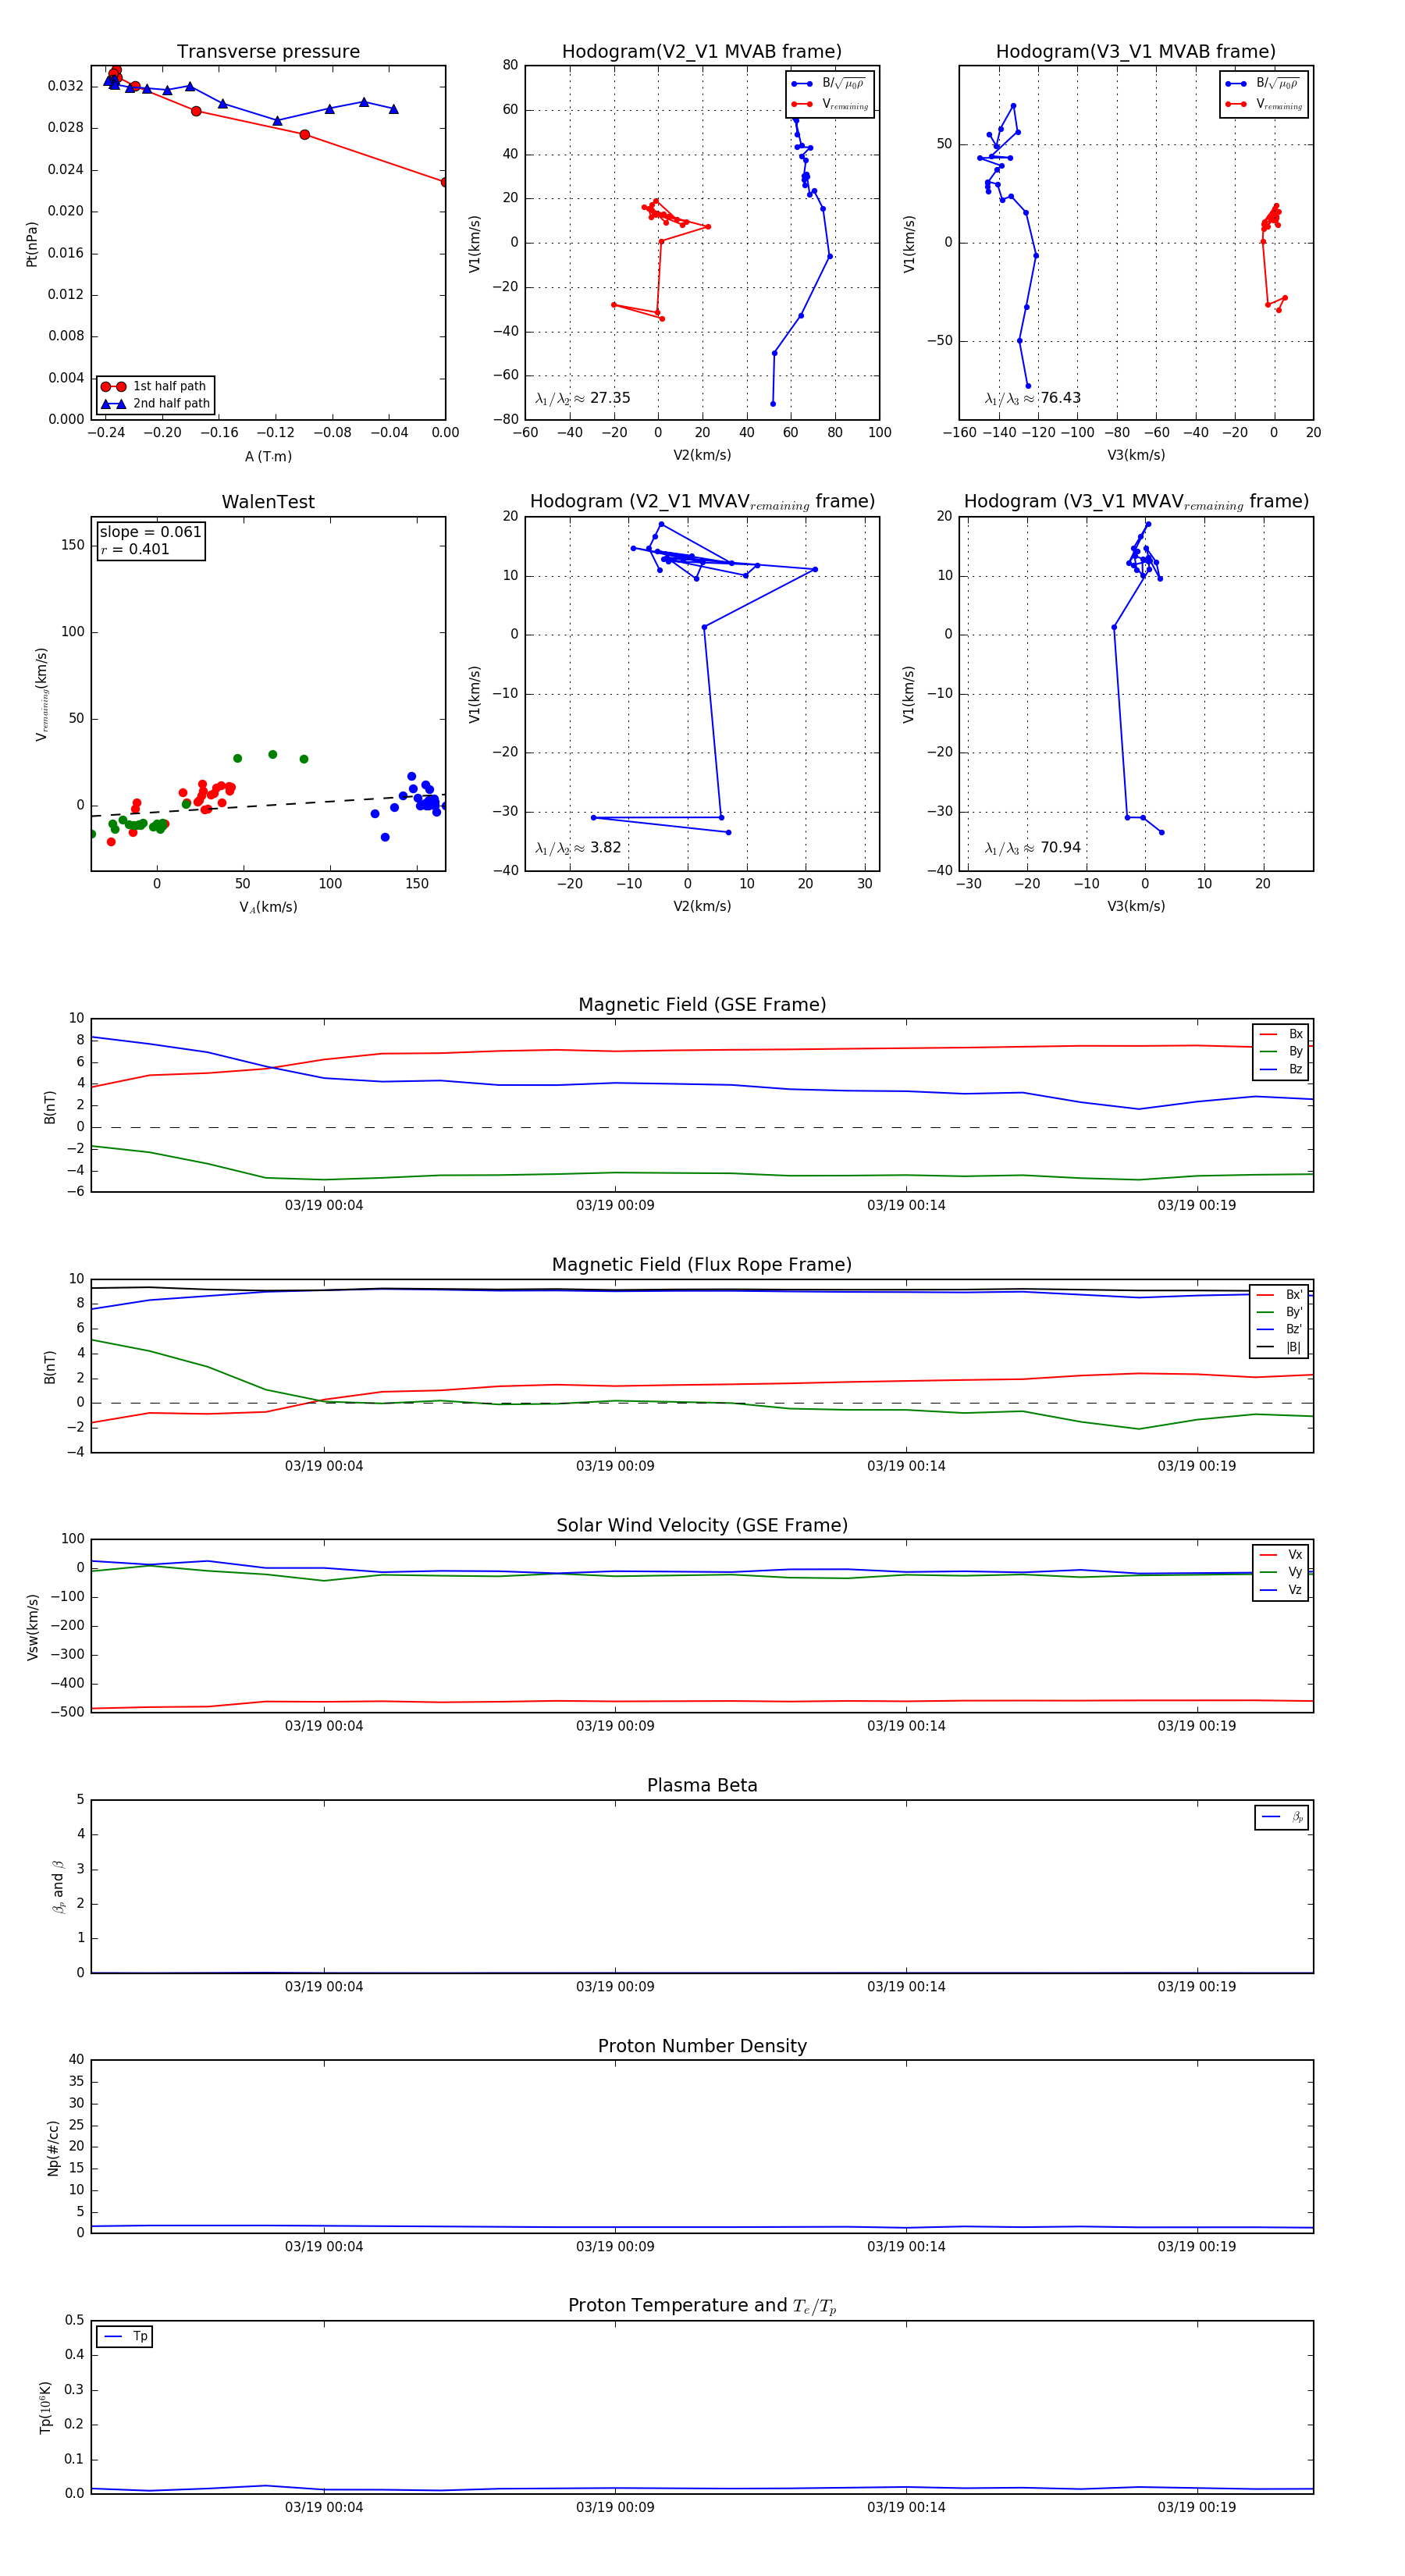
Task: Click the "Tp(10⁶K)" y-axis label
Action: pyautogui.click(x=45, y=2407)
